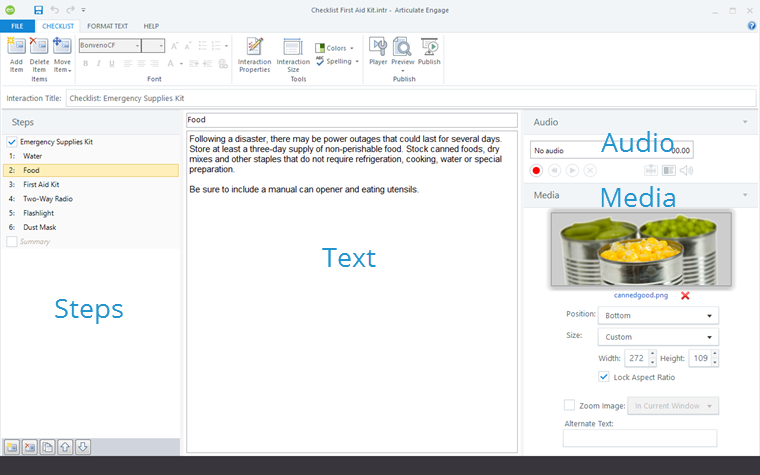
Task: Open the BonvenoCF font name dropdown
Action: click(x=109, y=45)
